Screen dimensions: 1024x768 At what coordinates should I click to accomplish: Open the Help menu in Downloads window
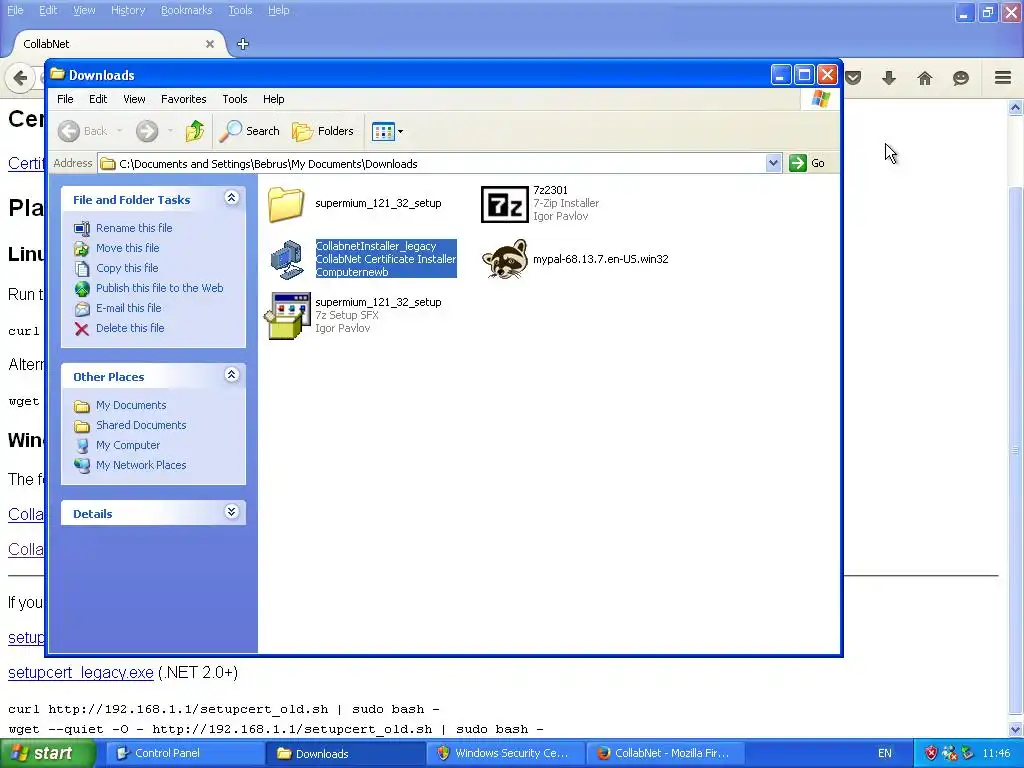click(x=274, y=99)
